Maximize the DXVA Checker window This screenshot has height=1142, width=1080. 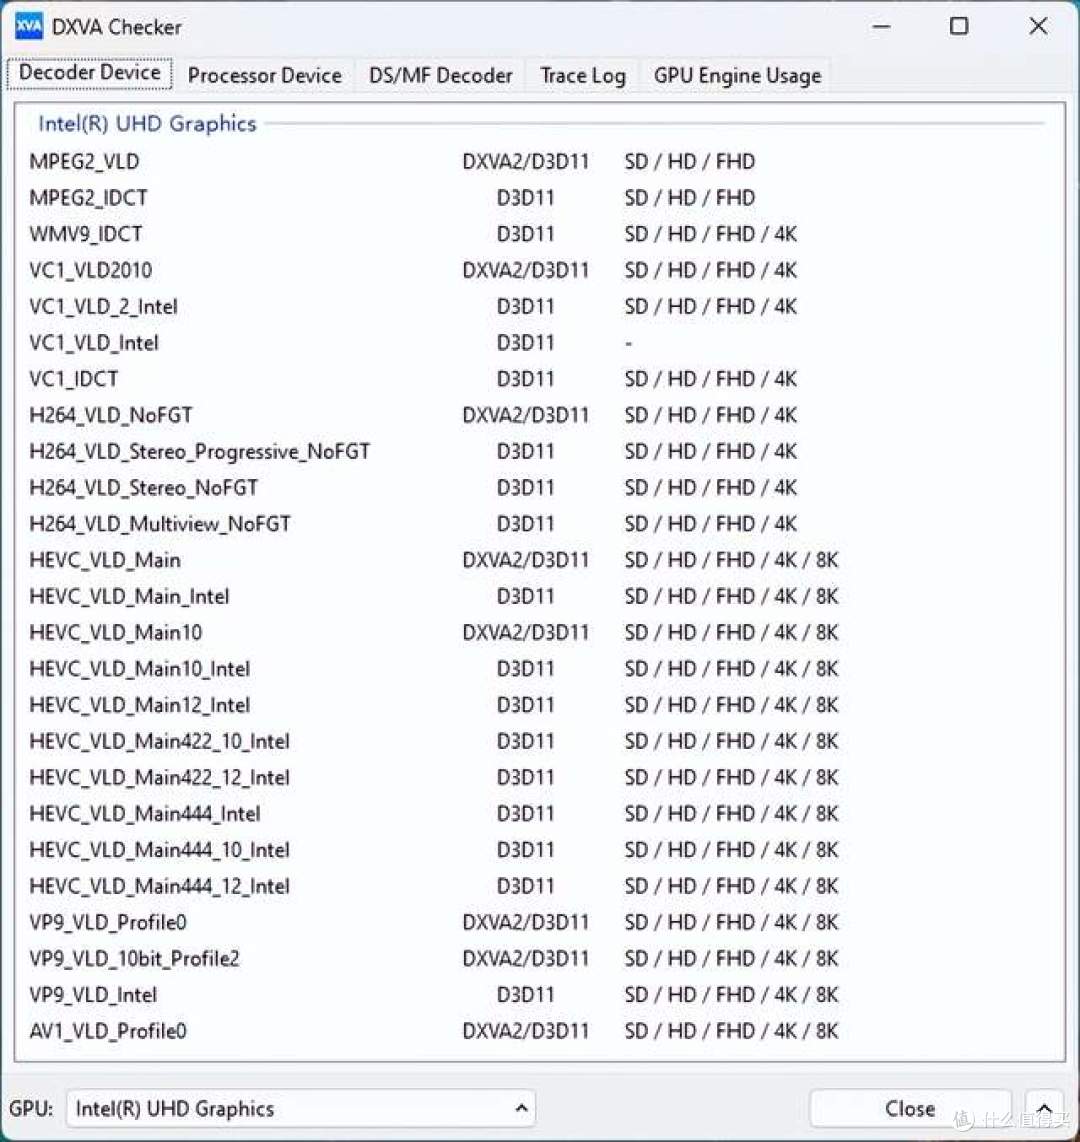959,27
